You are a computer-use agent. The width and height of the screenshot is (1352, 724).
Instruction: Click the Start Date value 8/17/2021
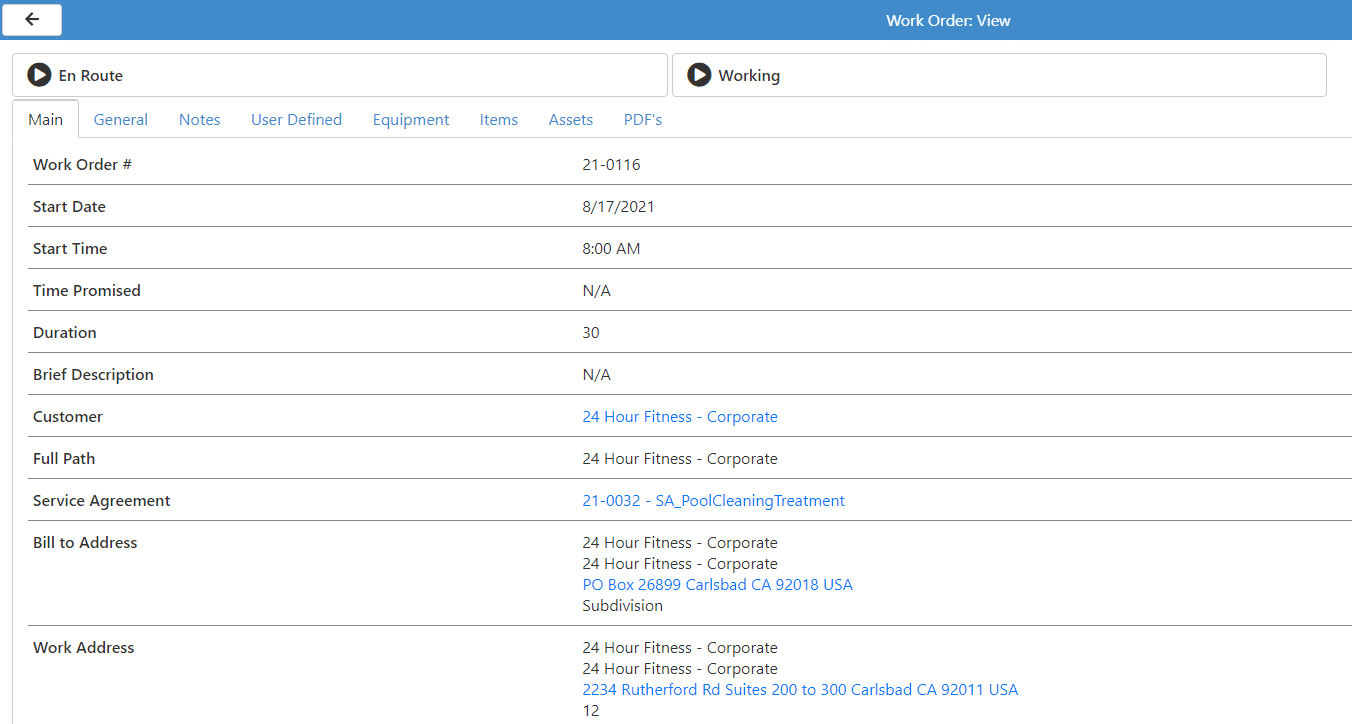[x=619, y=207]
